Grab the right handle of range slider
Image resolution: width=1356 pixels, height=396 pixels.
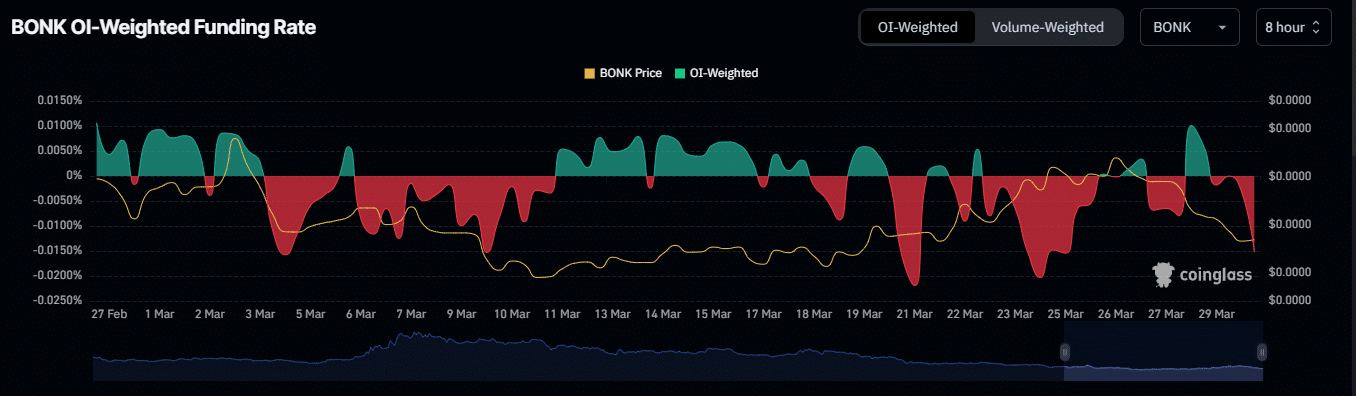click(1262, 351)
